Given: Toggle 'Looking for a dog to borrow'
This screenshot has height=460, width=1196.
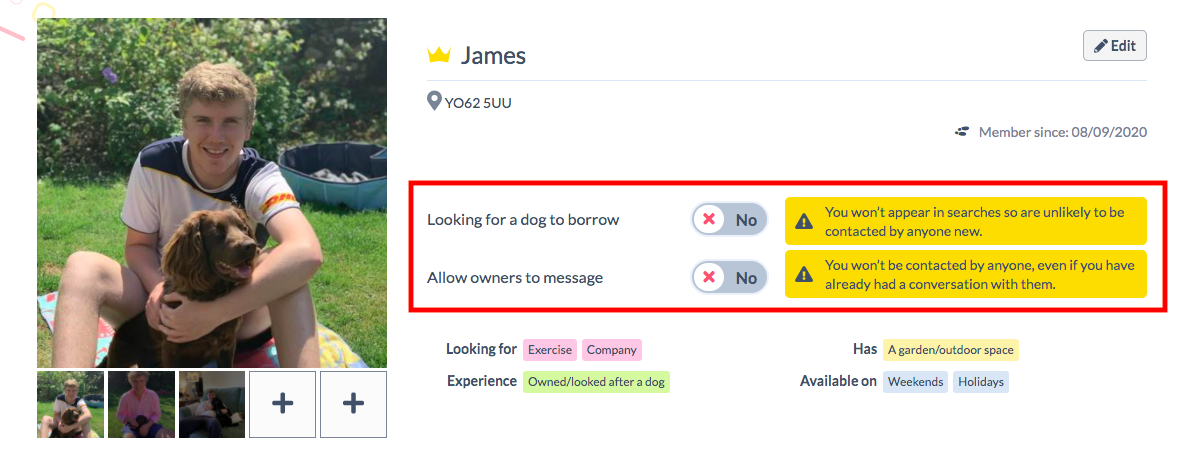Looking at the screenshot, I should pyautogui.click(x=729, y=220).
